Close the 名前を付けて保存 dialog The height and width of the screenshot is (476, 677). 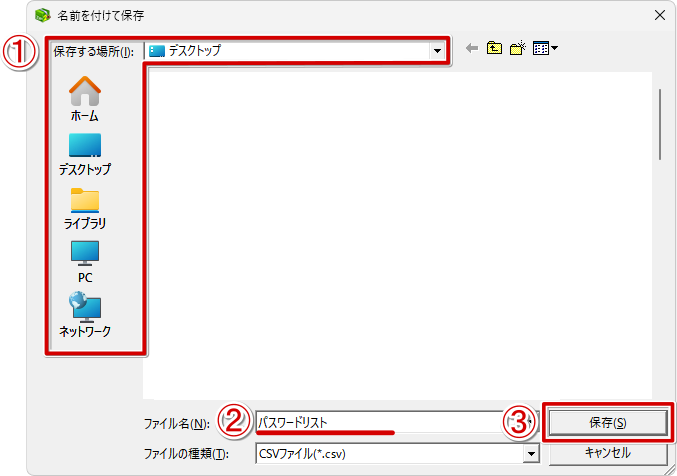coord(660,16)
